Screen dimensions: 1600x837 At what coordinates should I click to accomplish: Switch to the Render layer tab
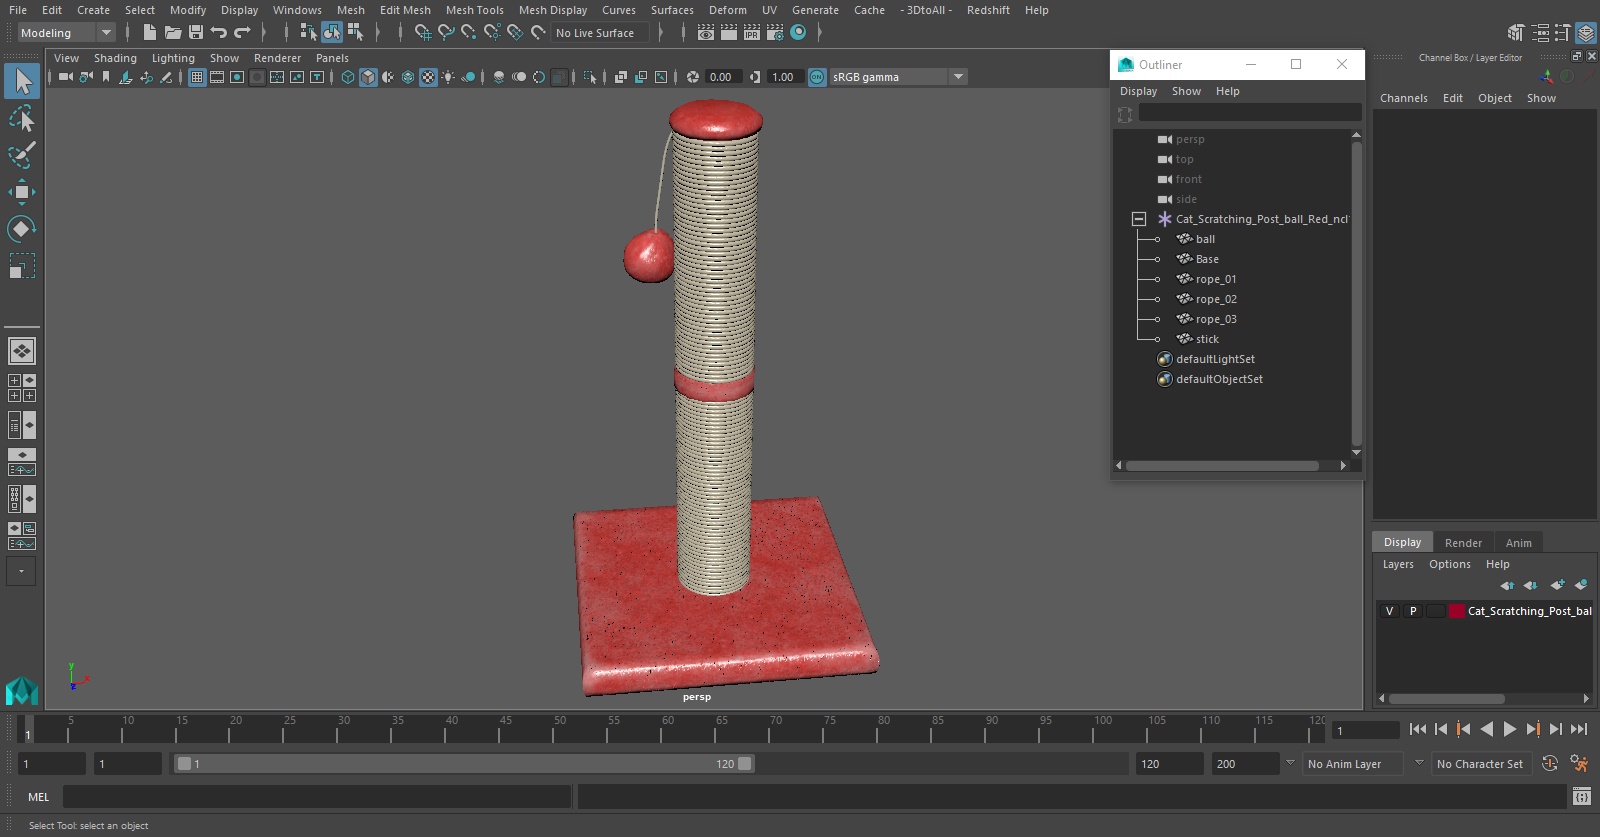click(1463, 542)
